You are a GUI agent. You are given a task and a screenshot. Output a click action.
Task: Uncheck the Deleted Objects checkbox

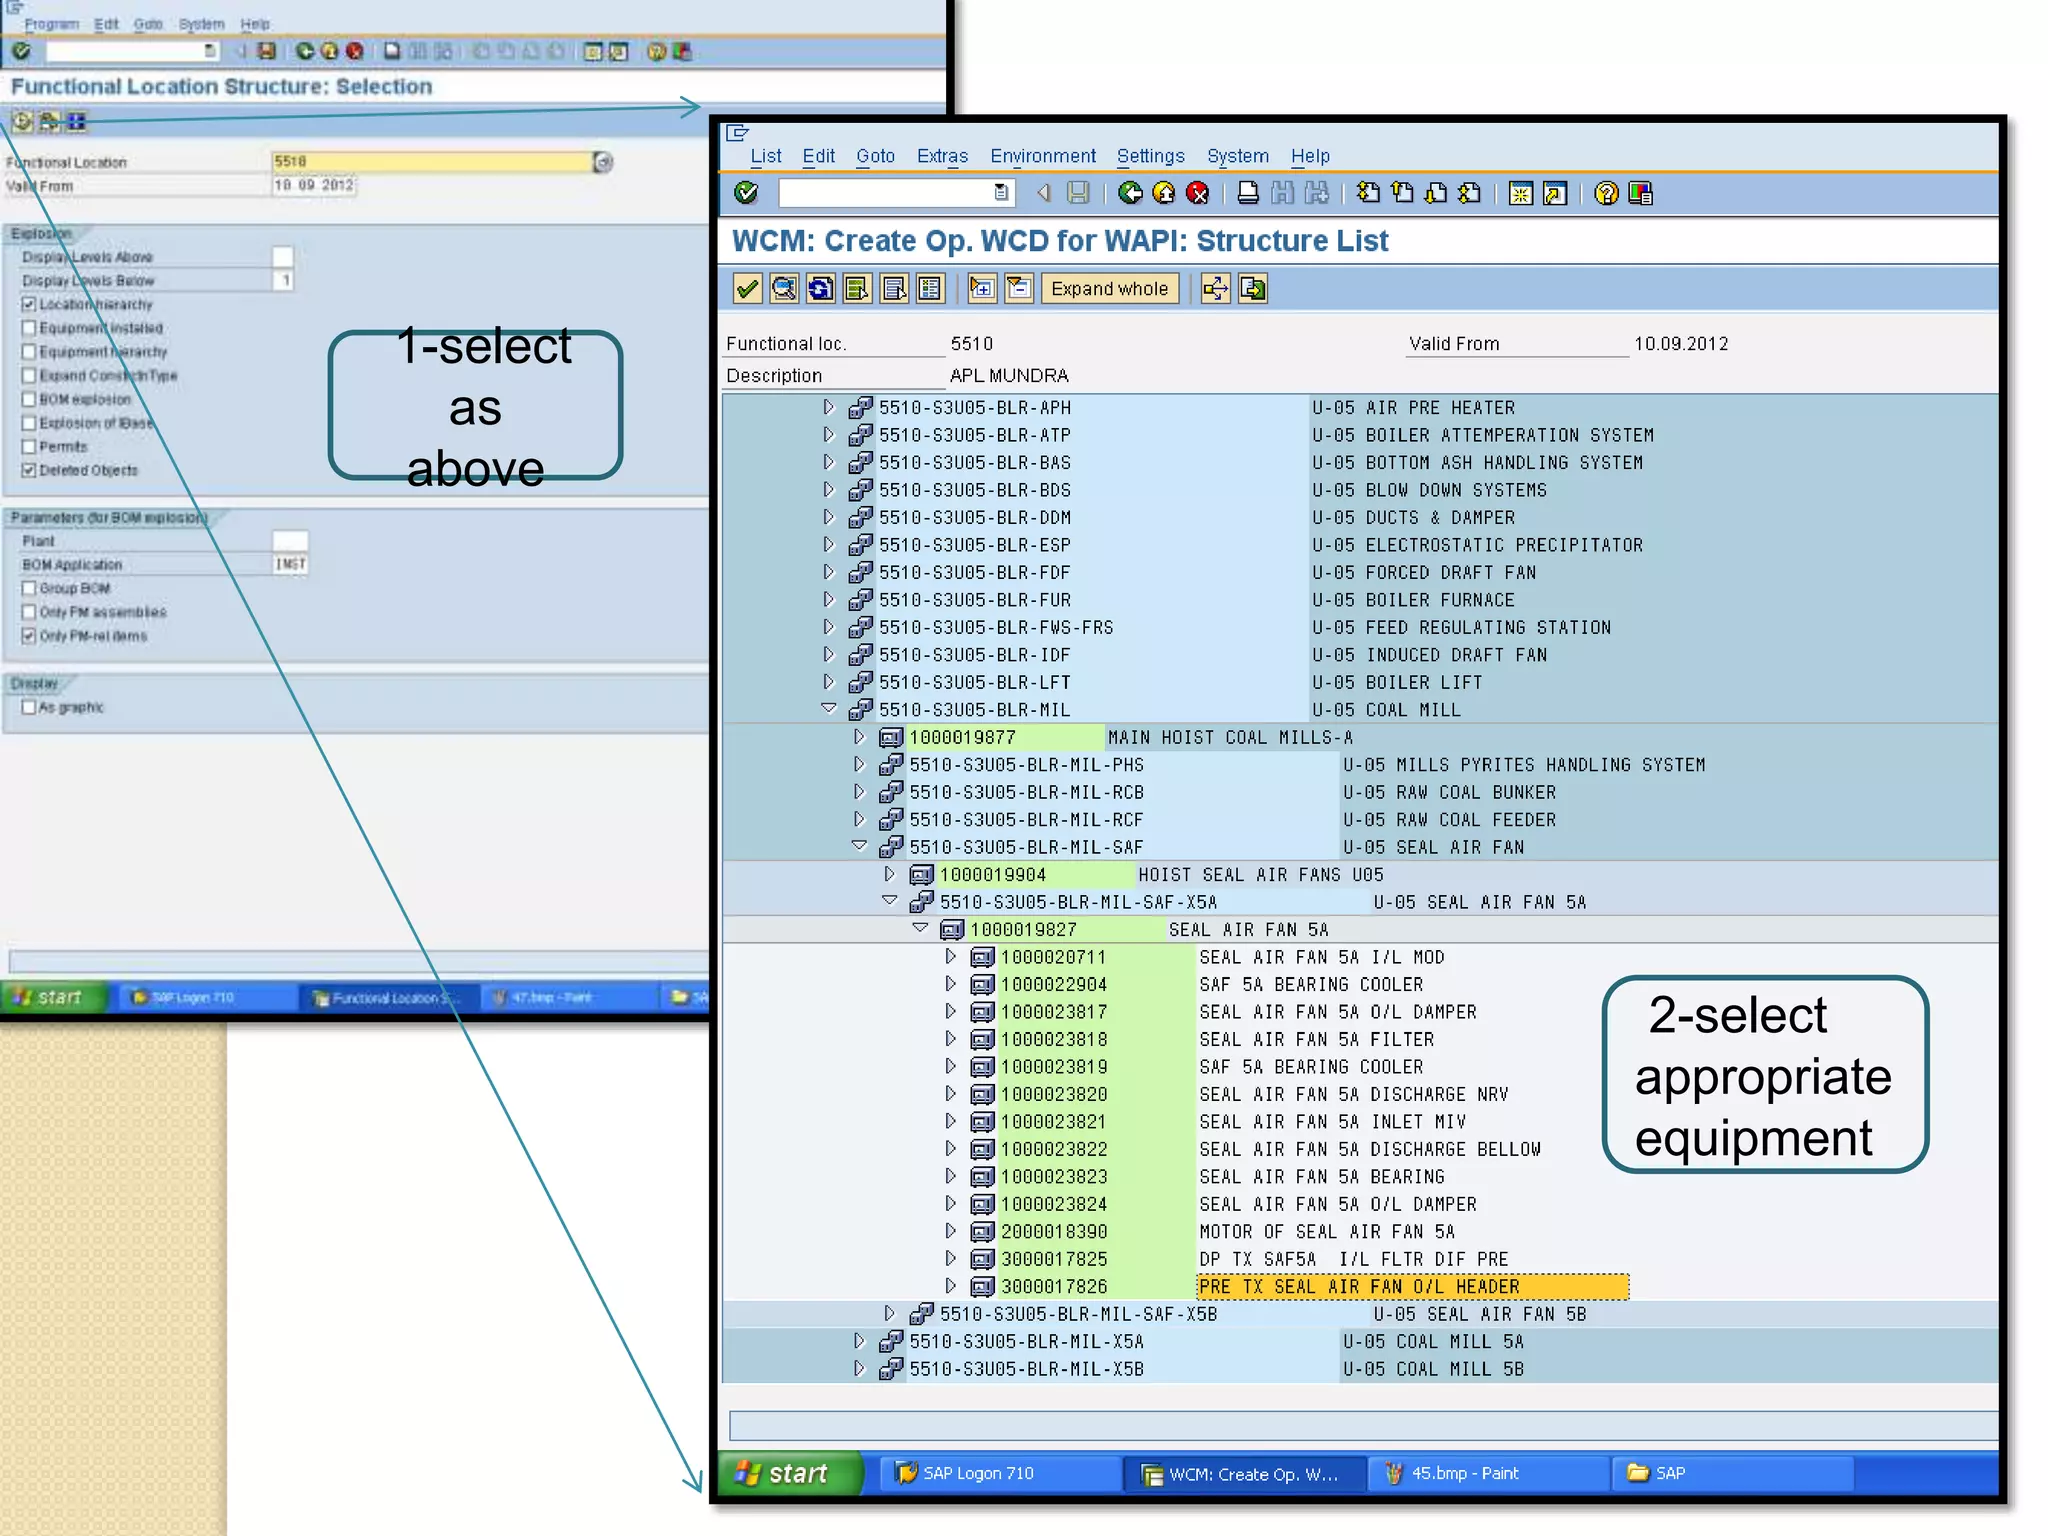coord(29,470)
